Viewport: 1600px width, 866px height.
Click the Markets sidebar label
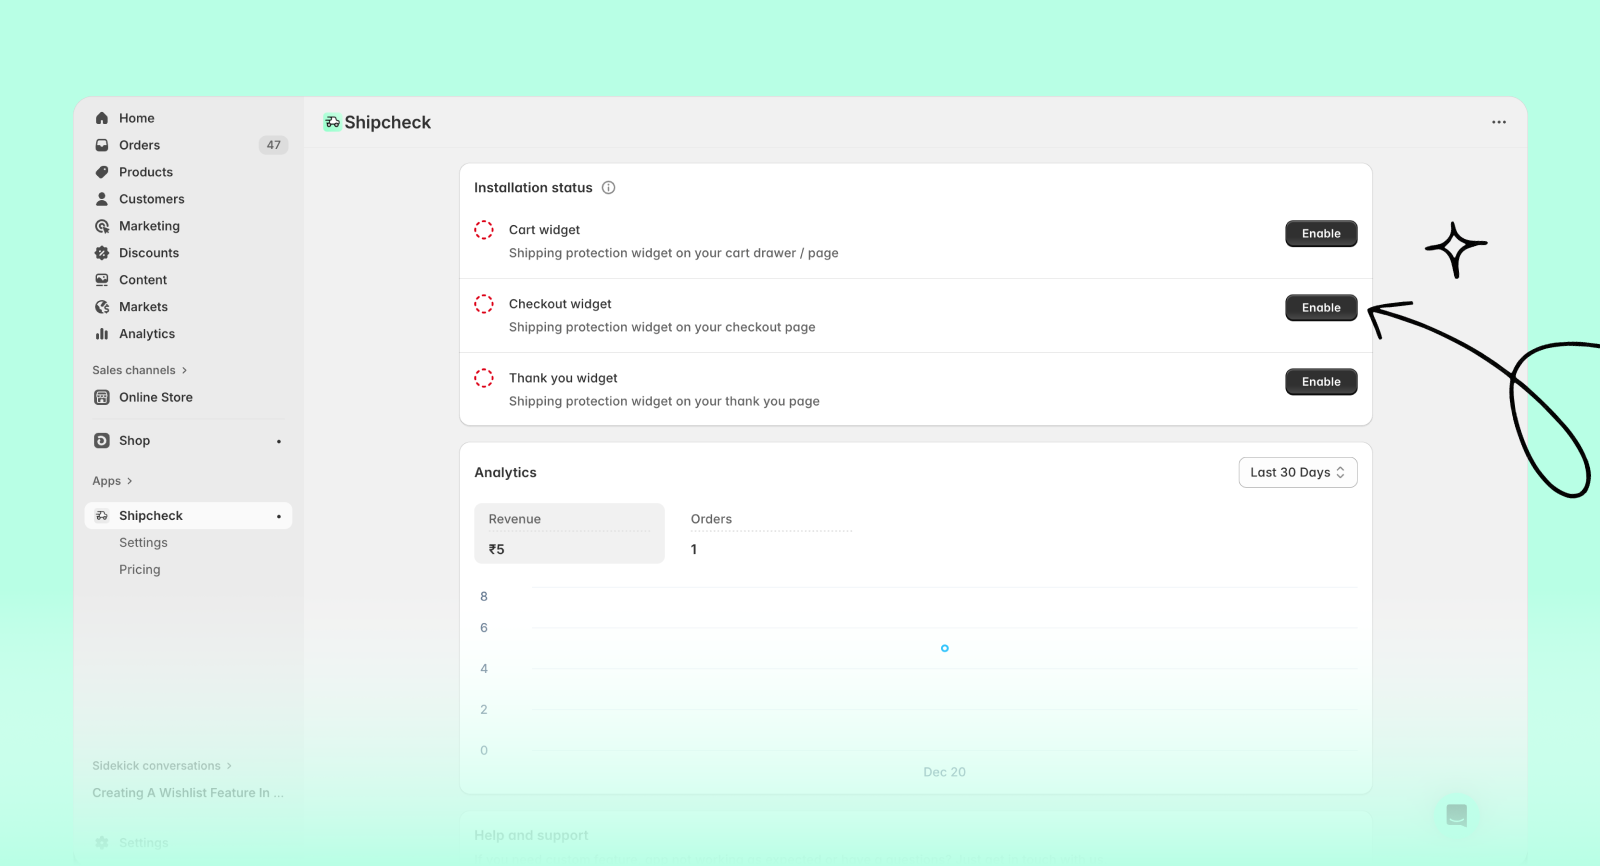143,307
